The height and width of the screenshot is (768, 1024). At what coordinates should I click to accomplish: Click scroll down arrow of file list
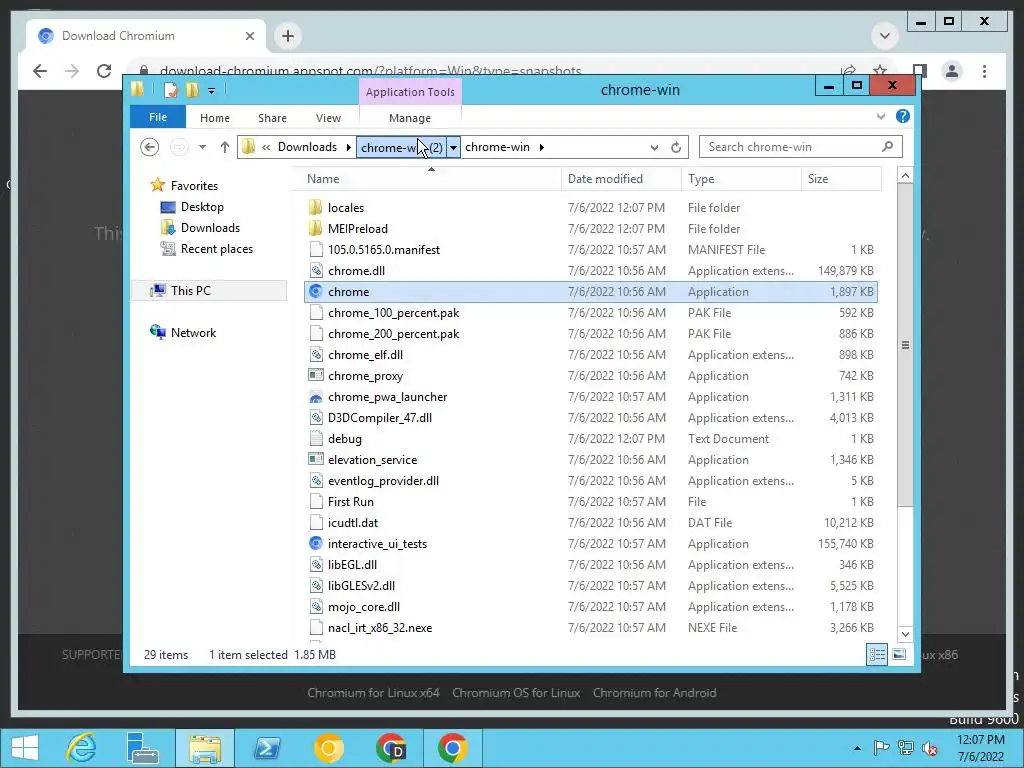904,633
